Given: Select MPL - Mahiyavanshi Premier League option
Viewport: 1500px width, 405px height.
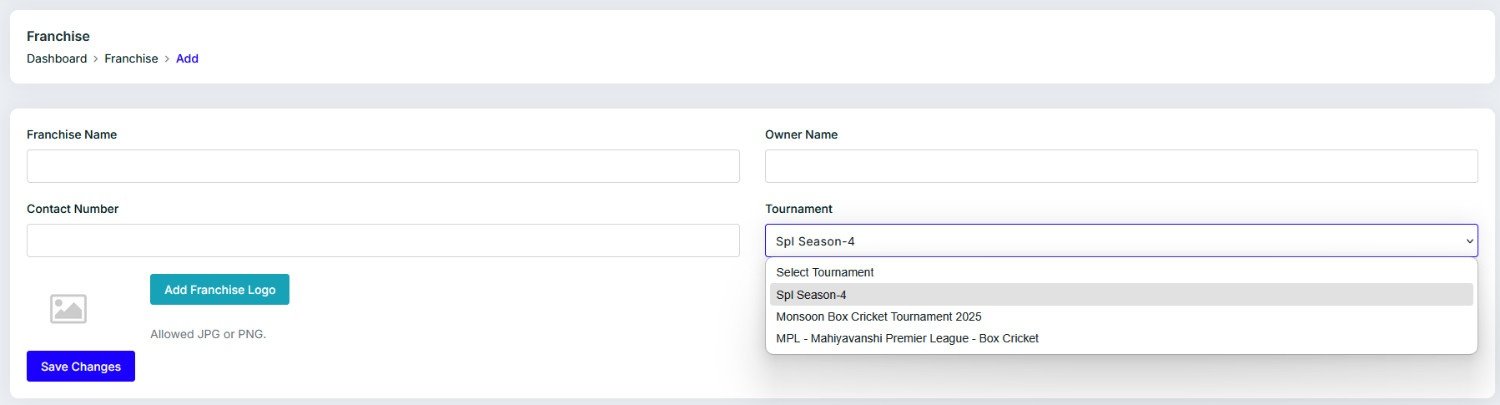Looking at the screenshot, I should [907, 338].
